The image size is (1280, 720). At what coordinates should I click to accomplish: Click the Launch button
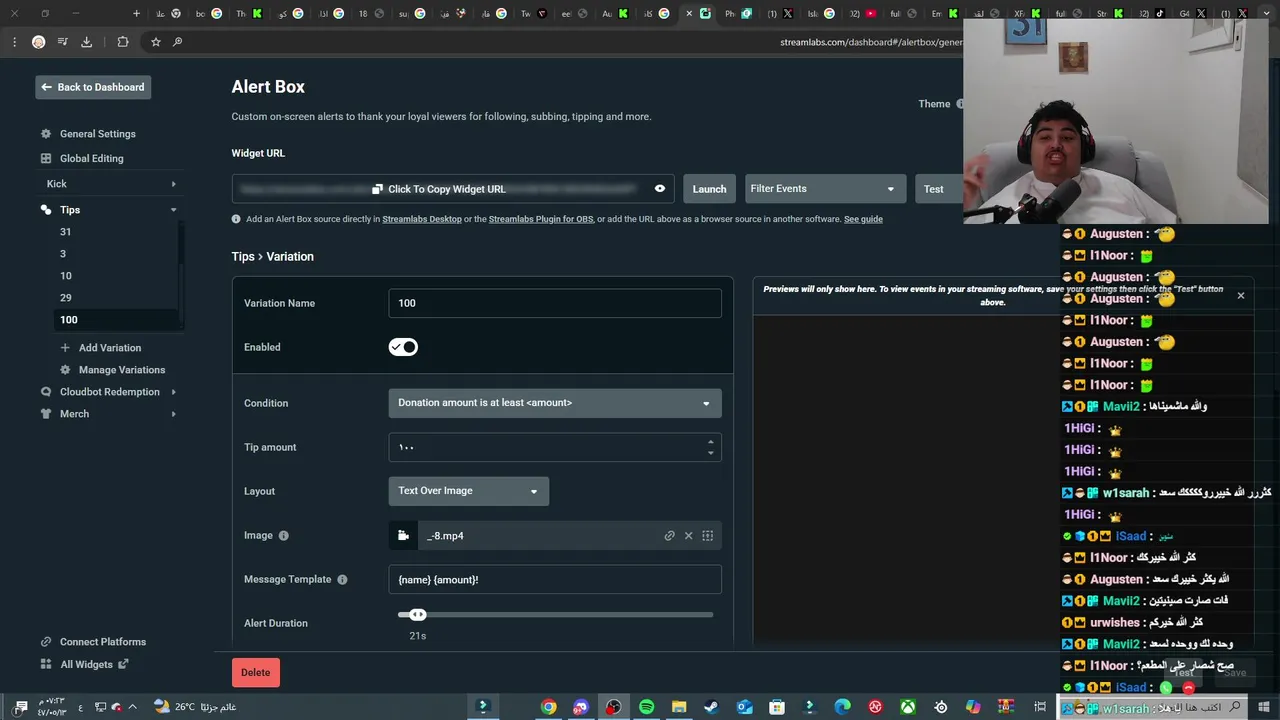point(709,189)
